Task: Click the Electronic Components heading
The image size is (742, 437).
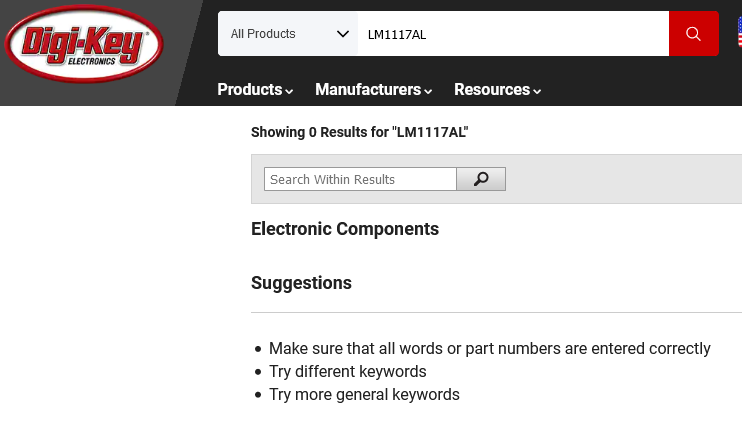Action: point(345,229)
